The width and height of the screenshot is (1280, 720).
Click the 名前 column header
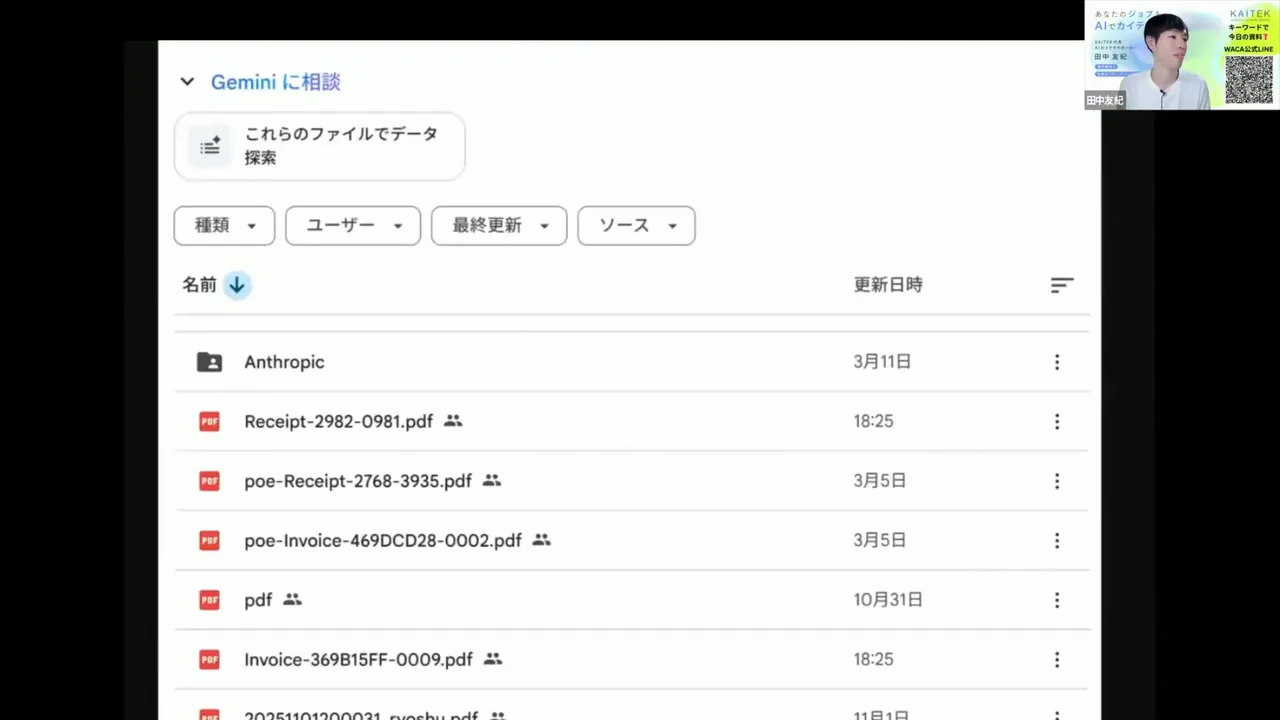point(199,285)
